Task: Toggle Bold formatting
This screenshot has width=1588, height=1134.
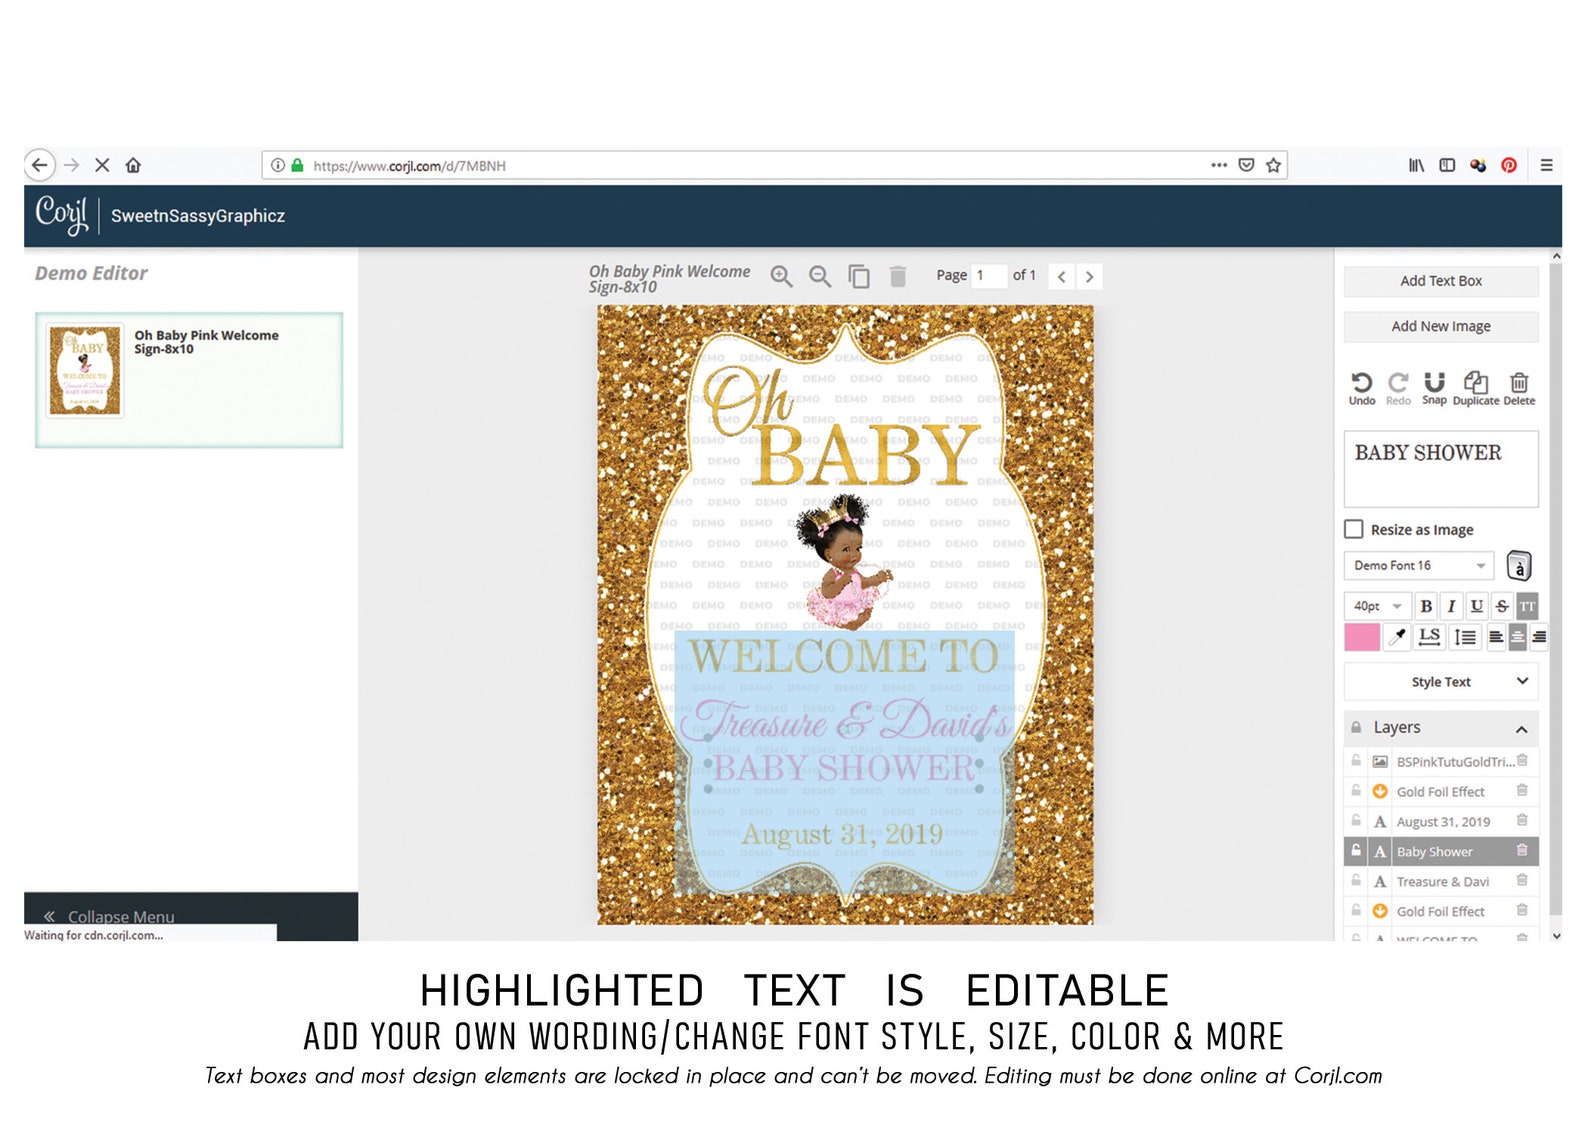Action: pos(1426,606)
